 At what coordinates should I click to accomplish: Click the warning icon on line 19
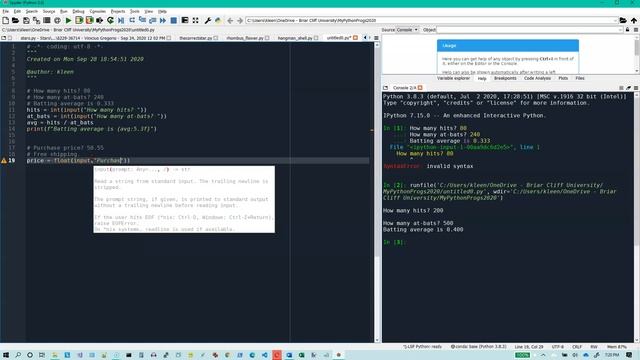point(4,161)
